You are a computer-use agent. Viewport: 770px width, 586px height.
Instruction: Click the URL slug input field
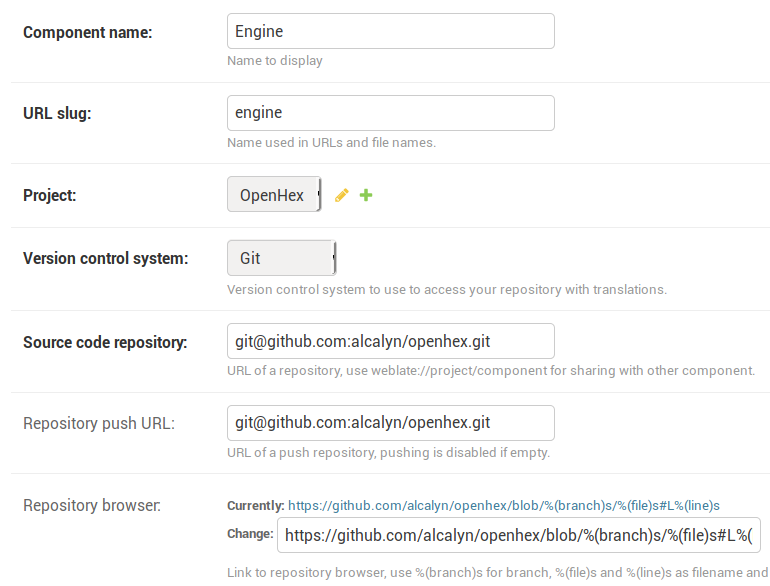click(391, 113)
